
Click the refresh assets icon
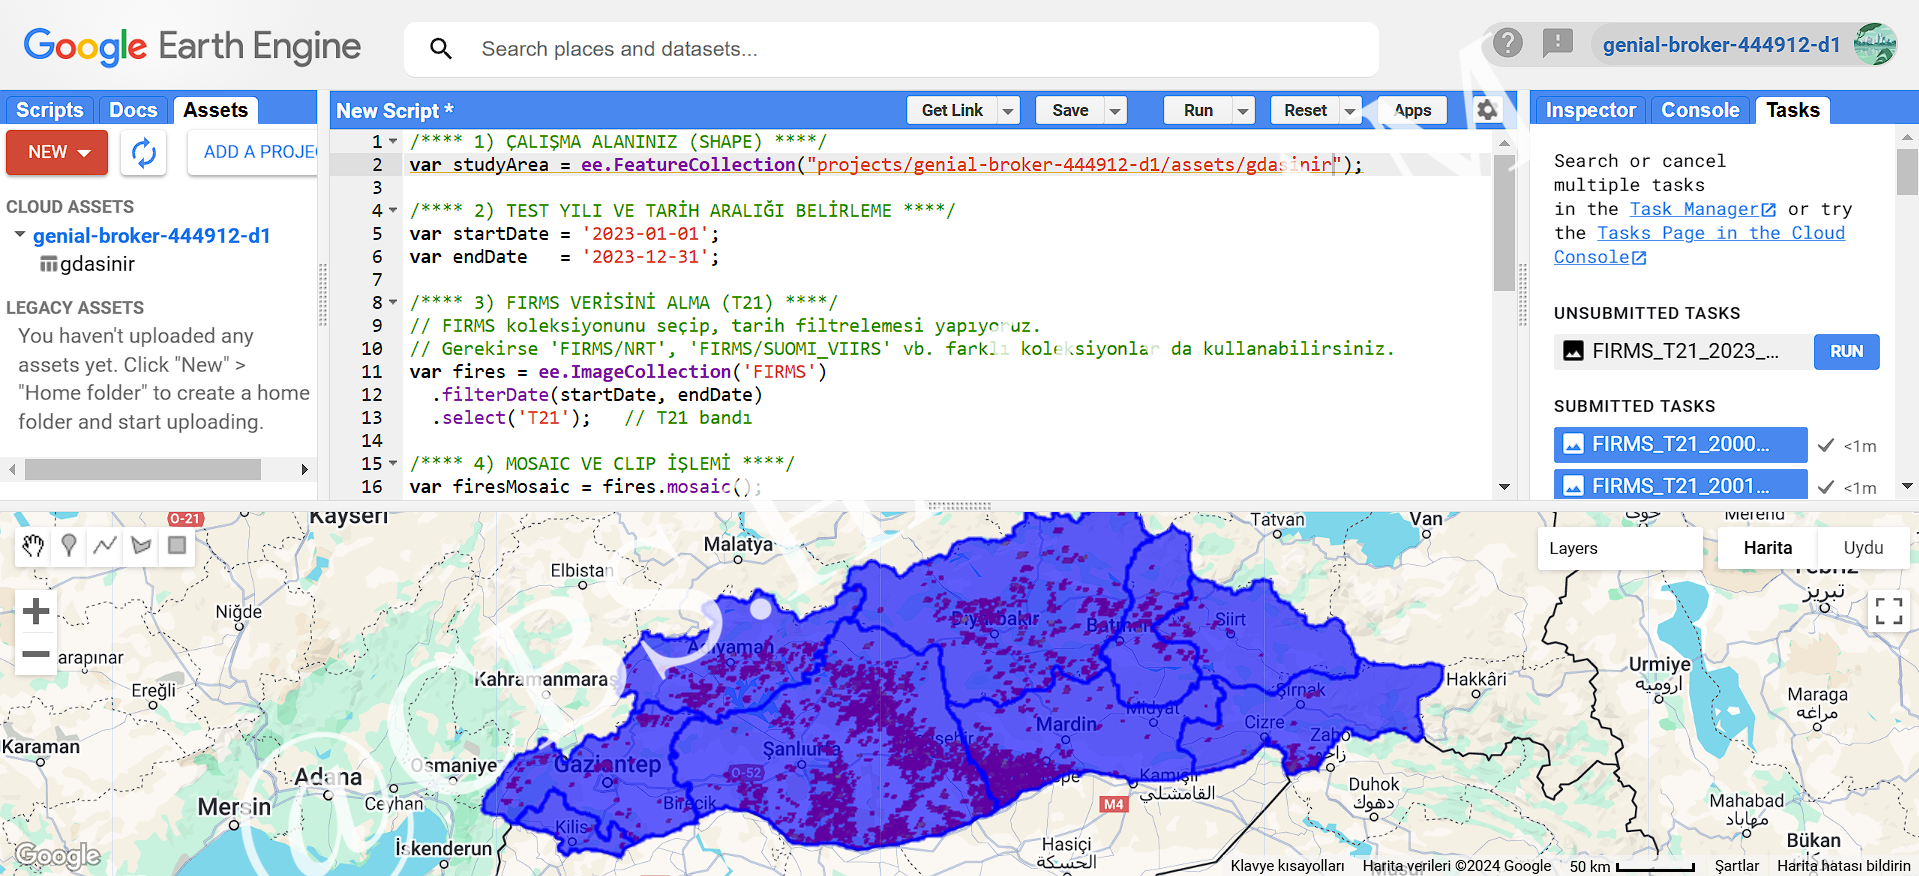(144, 152)
